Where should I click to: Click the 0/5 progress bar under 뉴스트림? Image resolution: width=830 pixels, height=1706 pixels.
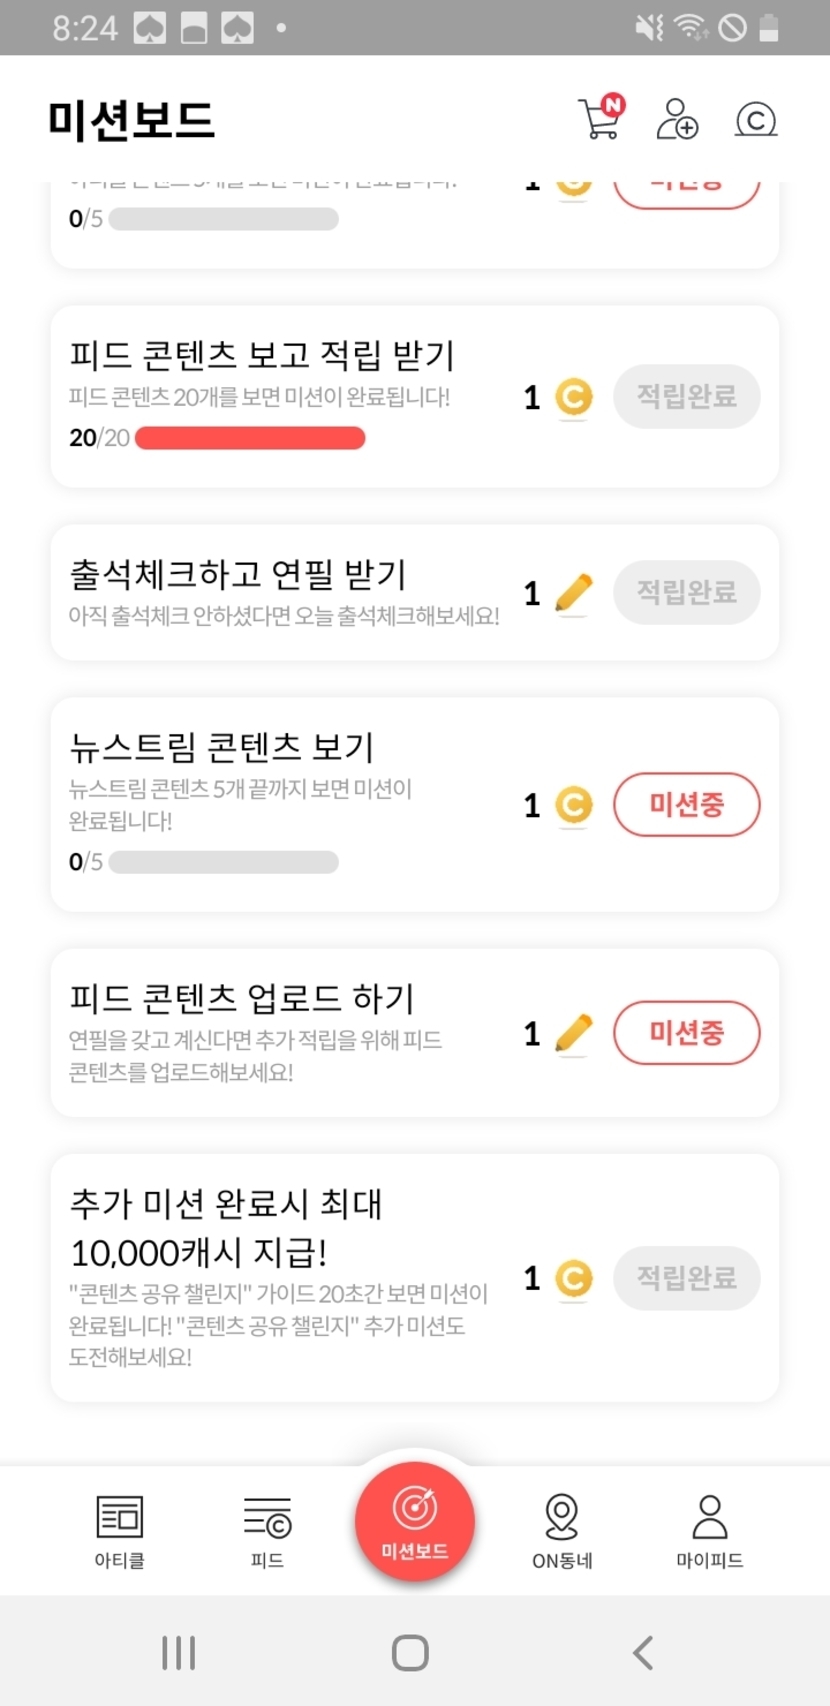point(223,862)
